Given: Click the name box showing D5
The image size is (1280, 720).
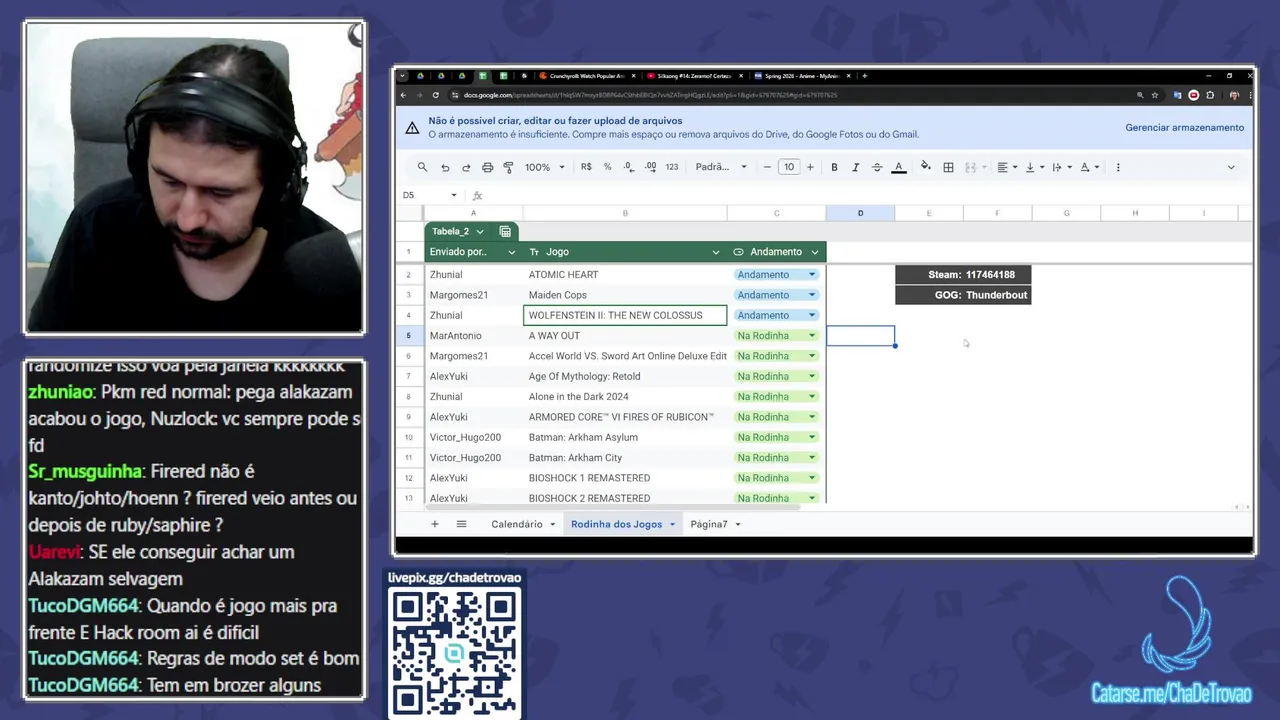Looking at the screenshot, I should (430, 195).
